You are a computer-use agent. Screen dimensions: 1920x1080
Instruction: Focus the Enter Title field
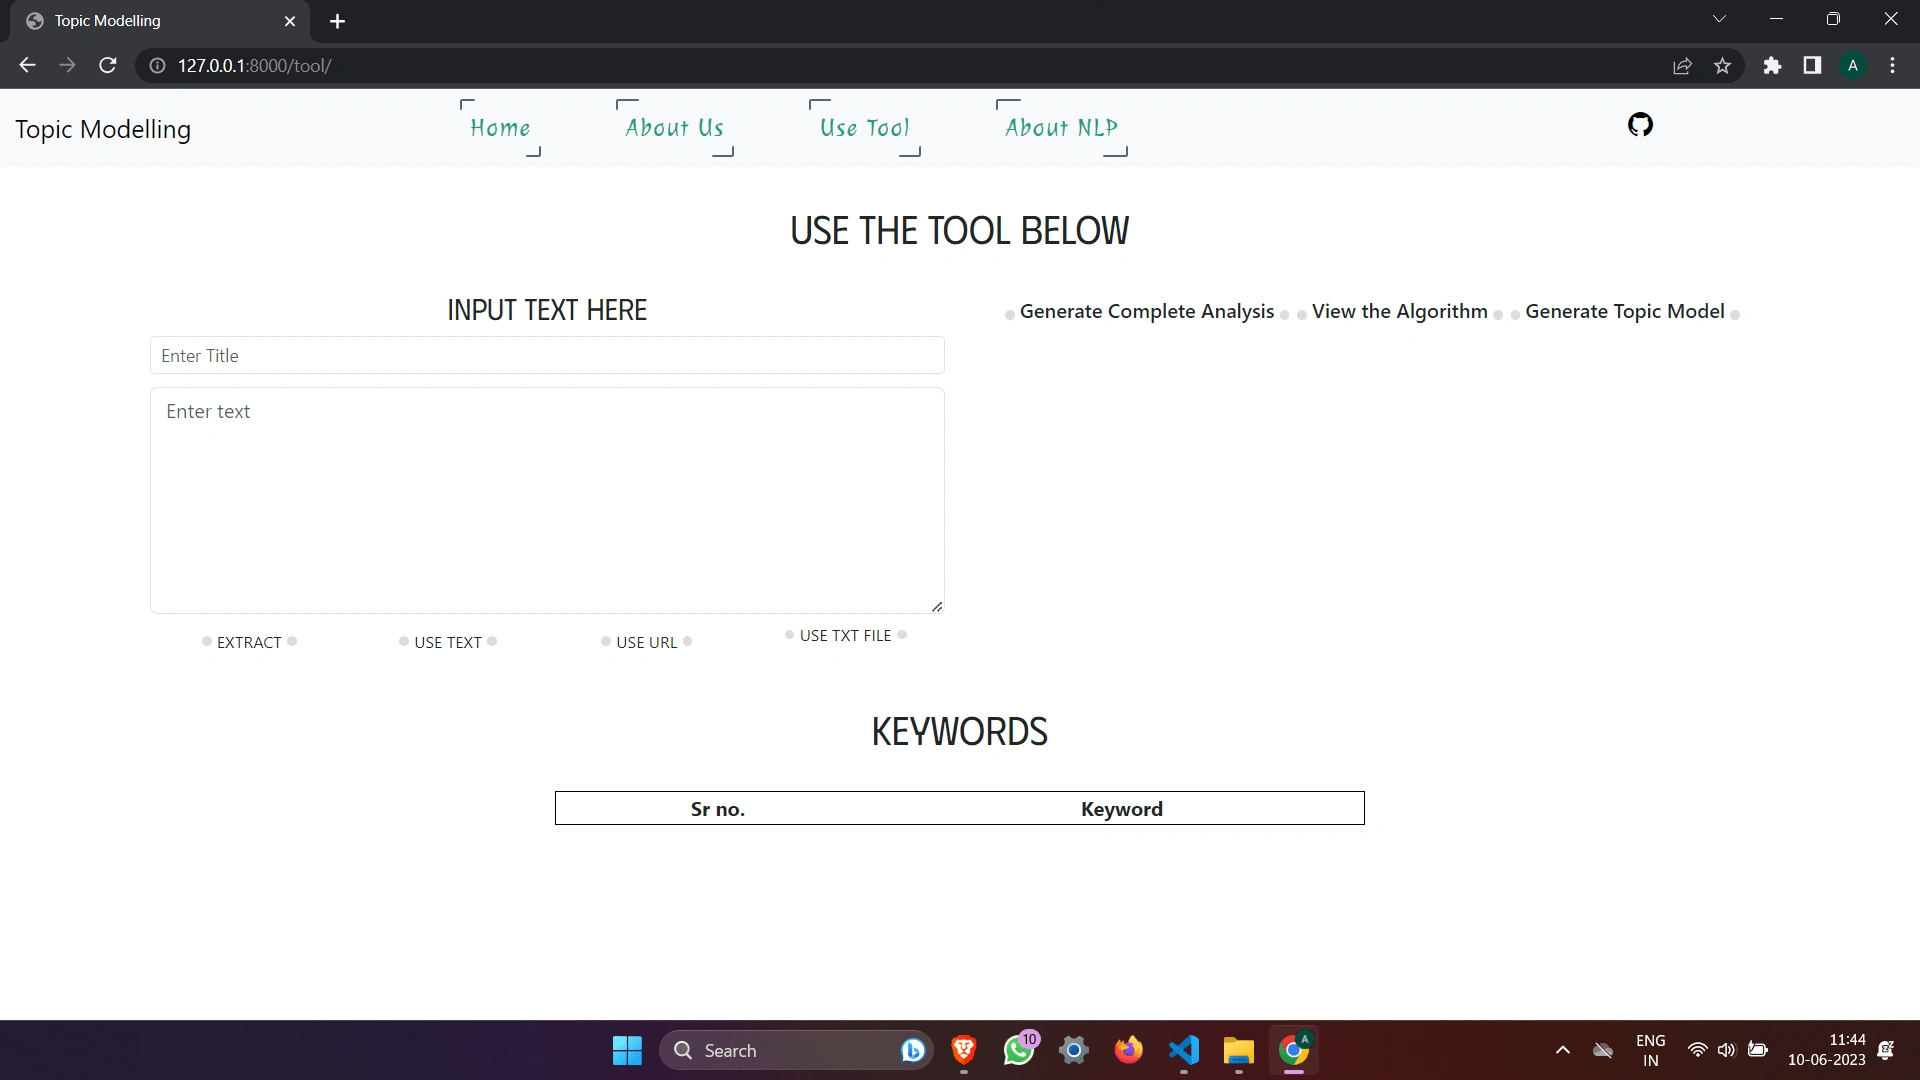pos(547,355)
